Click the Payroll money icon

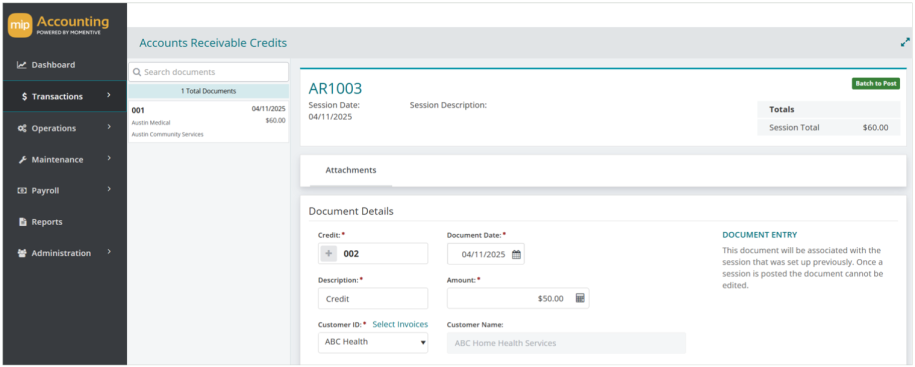[x=22, y=191]
